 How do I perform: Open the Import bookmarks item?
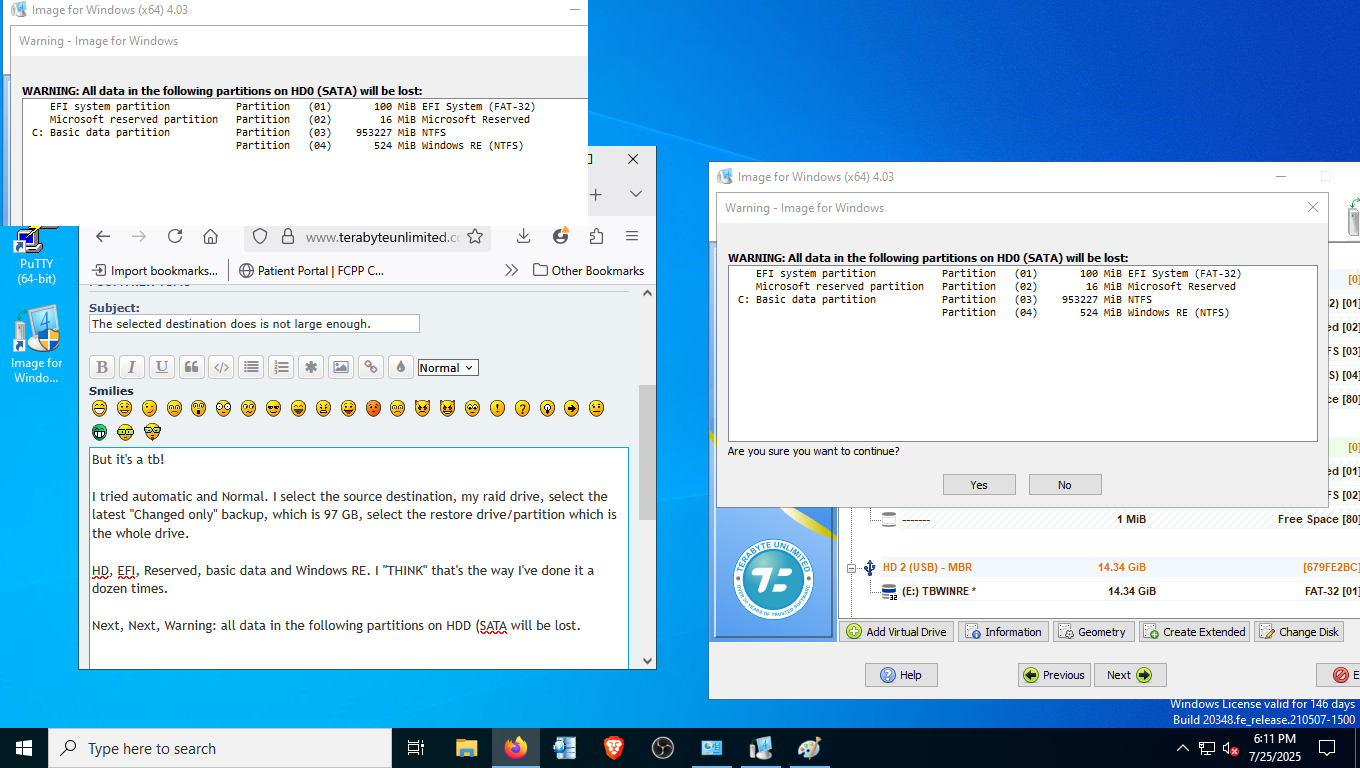155,270
